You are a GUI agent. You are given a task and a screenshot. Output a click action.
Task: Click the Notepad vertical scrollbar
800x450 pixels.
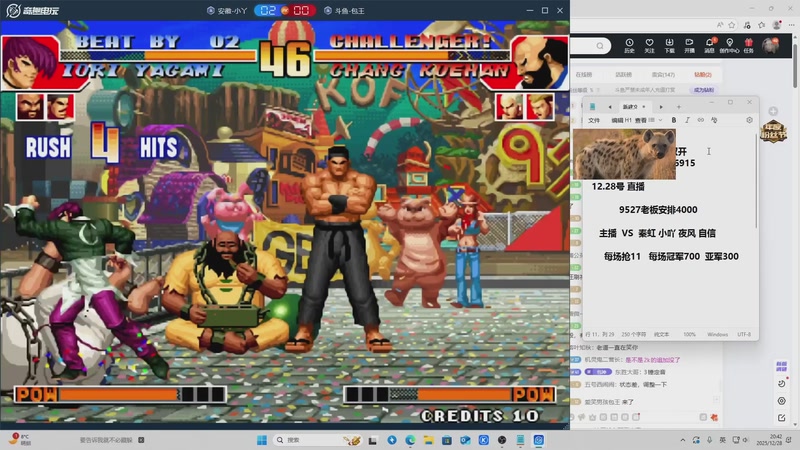tap(756, 179)
